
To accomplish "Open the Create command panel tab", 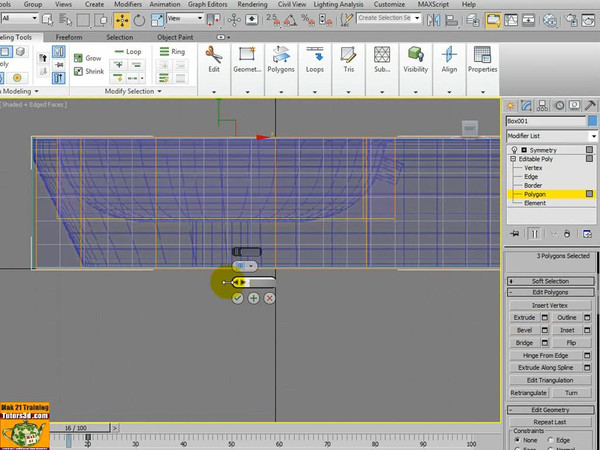I will click(x=510, y=106).
